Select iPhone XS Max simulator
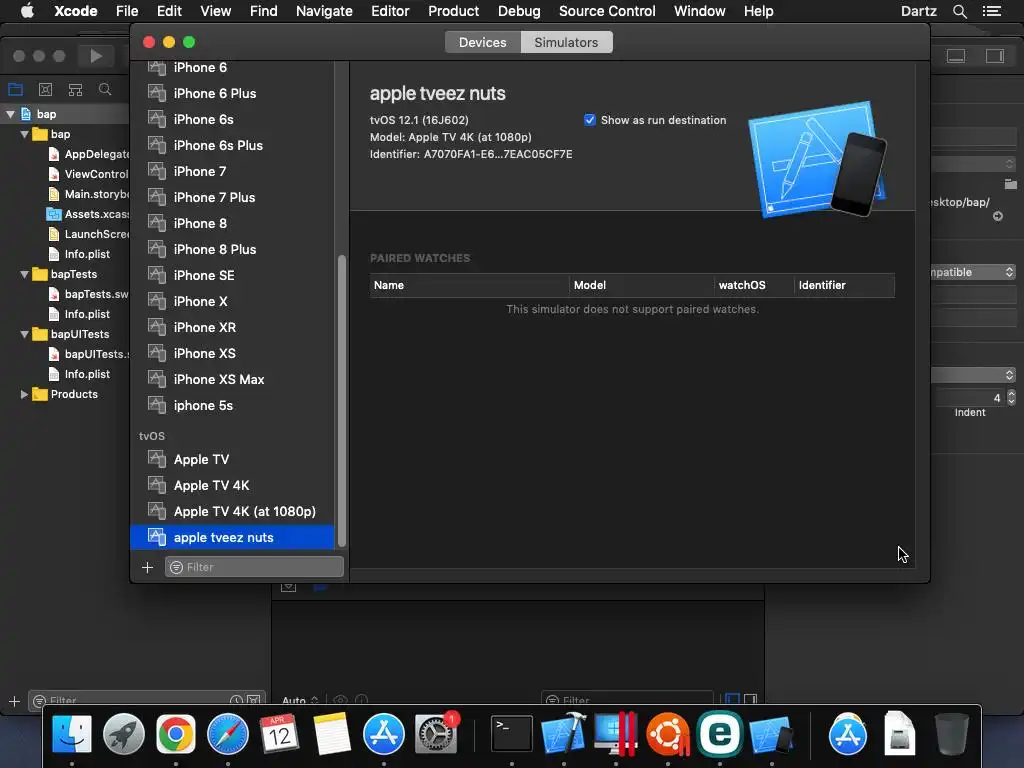The image size is (1024, 768). click(232, 379)
